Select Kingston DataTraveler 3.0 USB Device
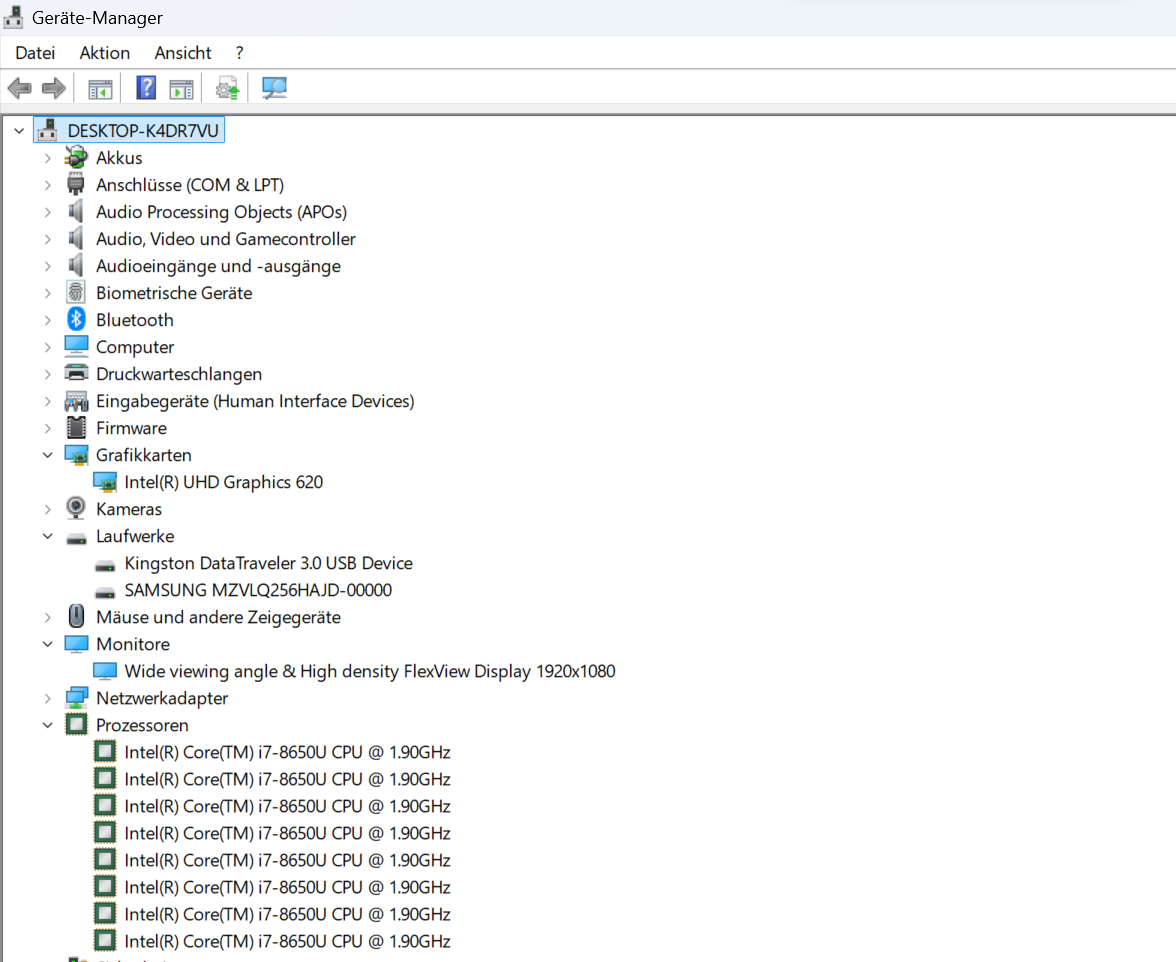Image resolution: width=1176 pixels, height=962 pixels. click(268, 562)
